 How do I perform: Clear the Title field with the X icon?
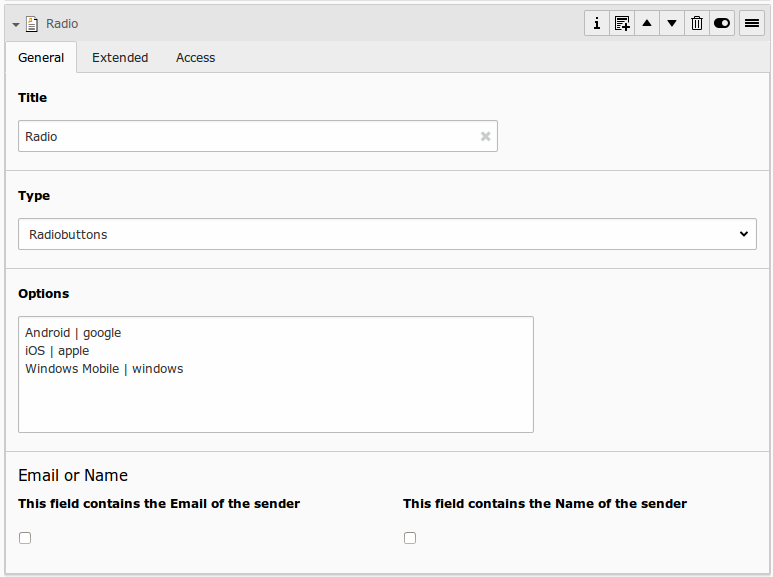coord(485,136)
